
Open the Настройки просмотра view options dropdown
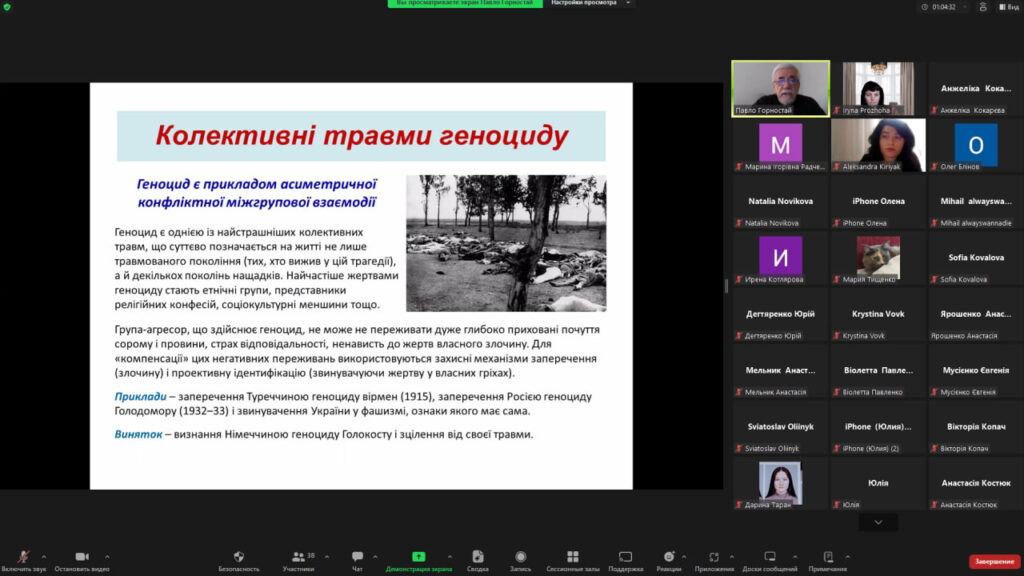click(x=591, y=4)
